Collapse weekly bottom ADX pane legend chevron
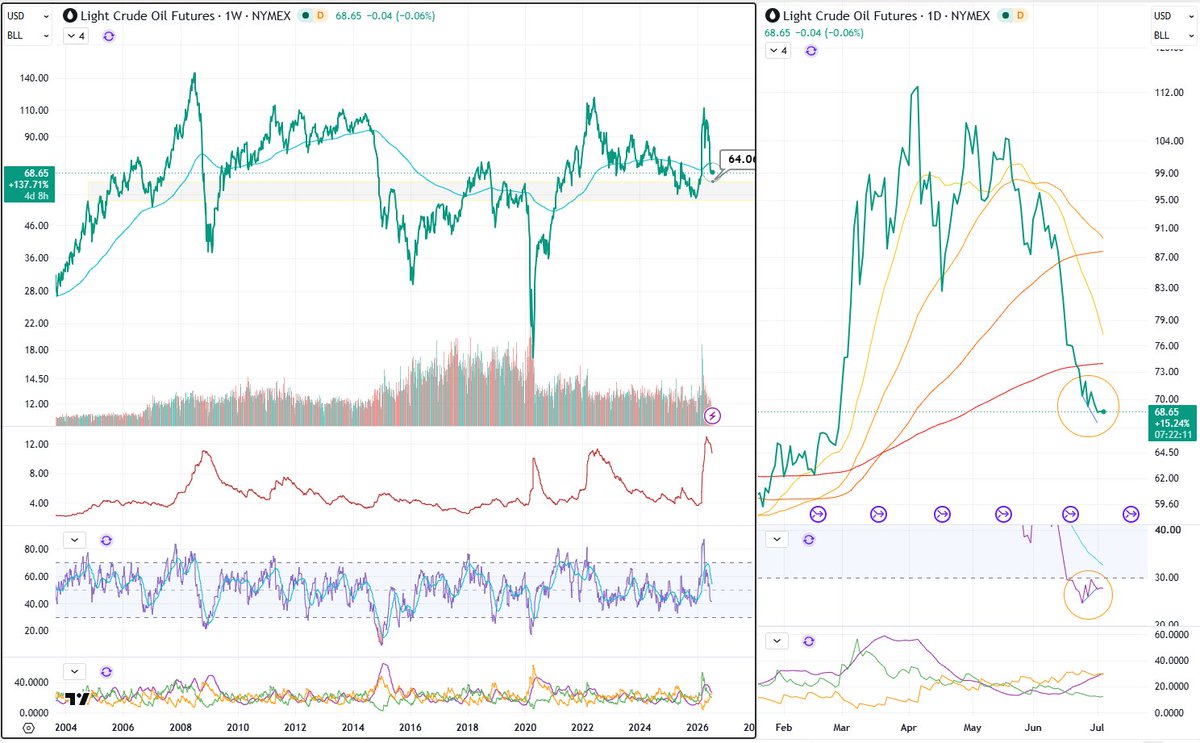1200x743 pixels. [77, 671]
